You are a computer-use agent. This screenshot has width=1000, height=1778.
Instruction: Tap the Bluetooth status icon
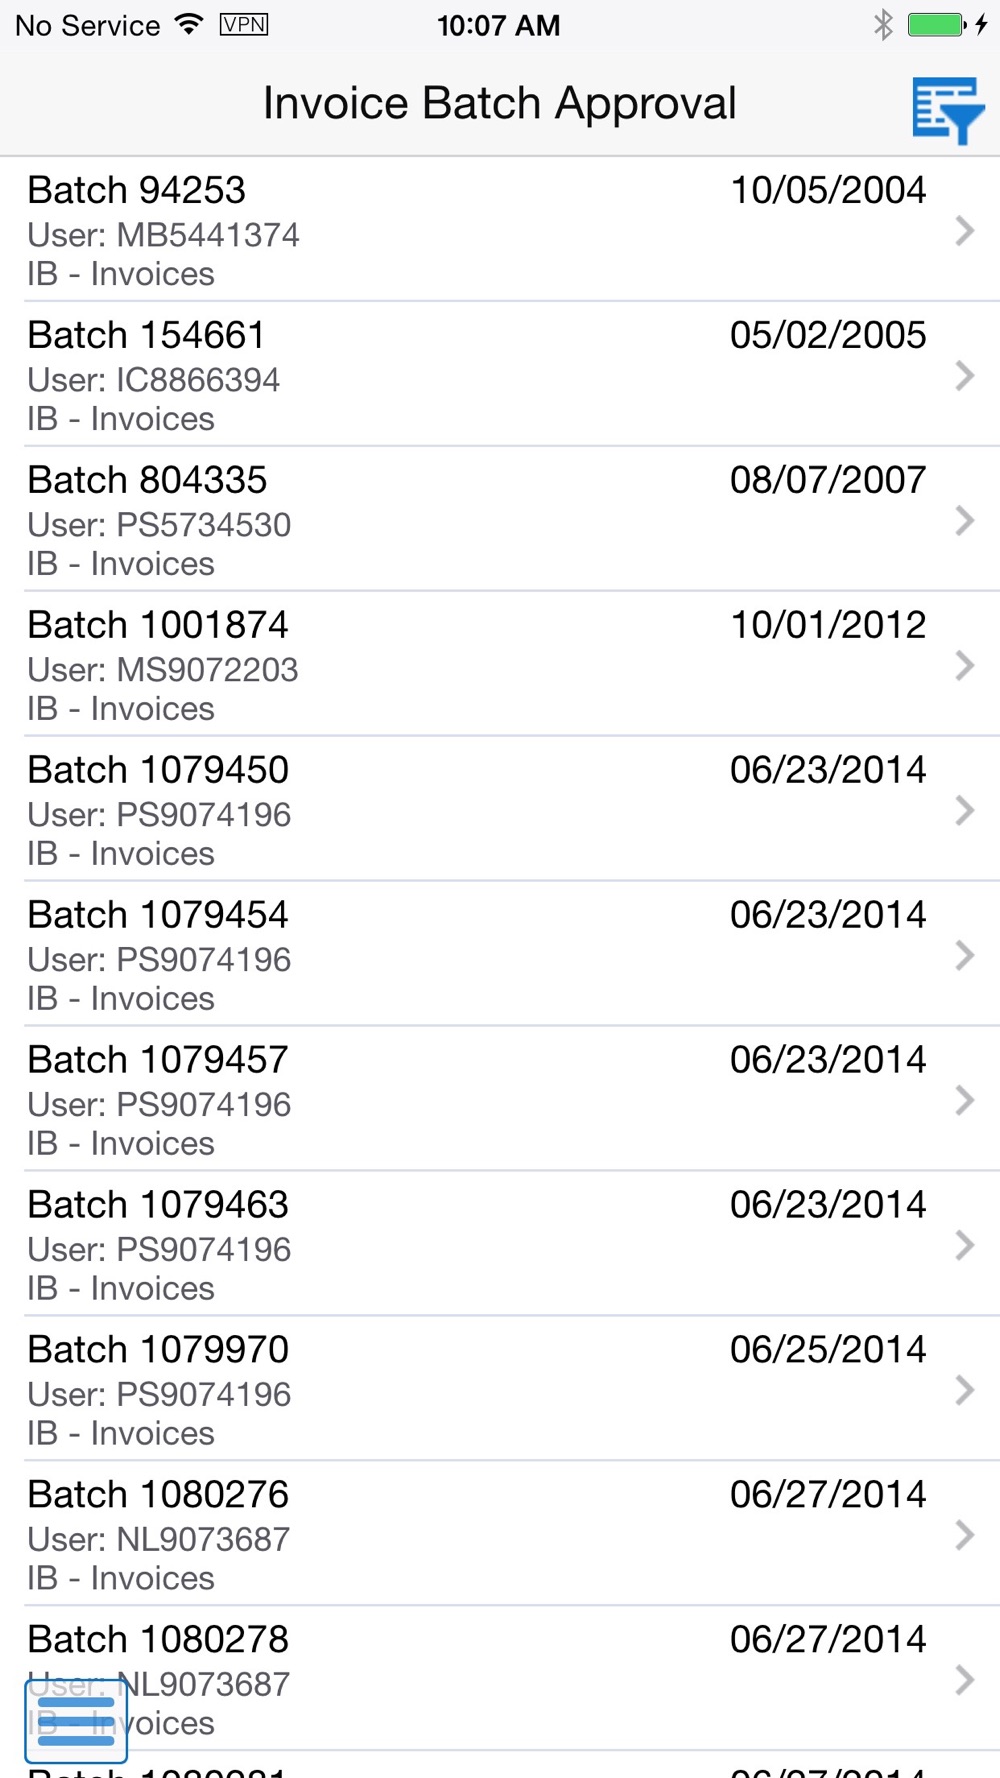tap(882, 25)
